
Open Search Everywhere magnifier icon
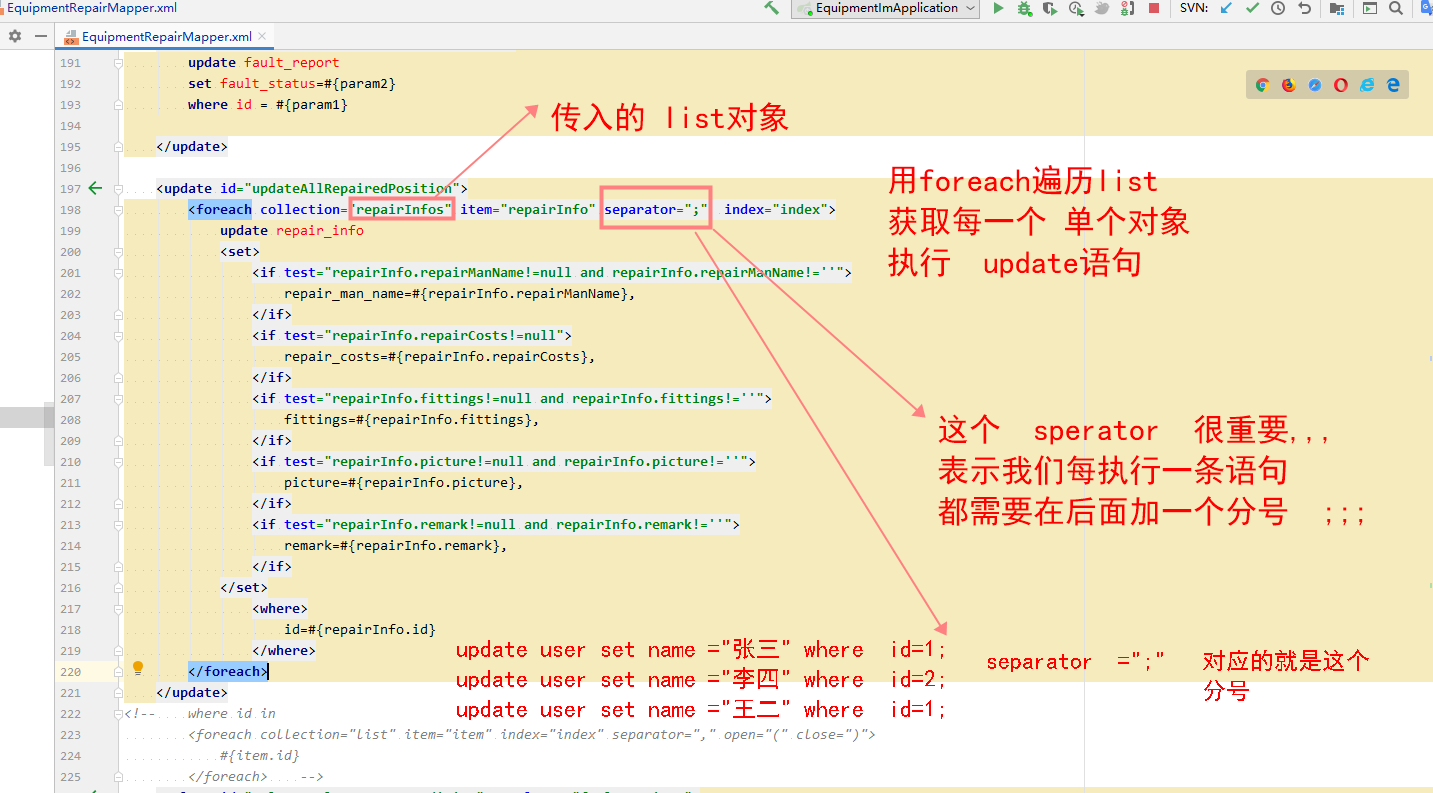[x=1397, y=8]
